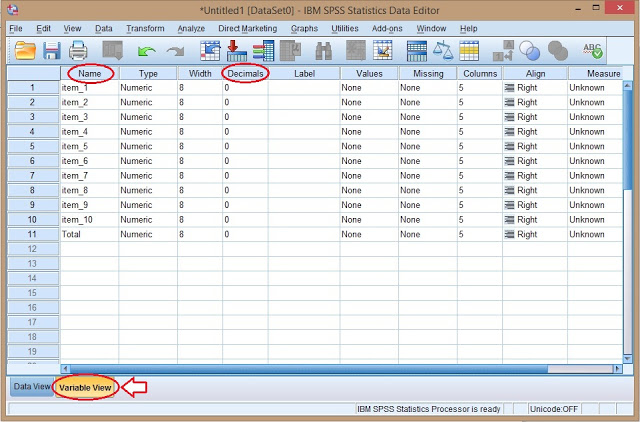640x422 pixels.
Task: Click the horizontal scrollbar left arrow
Action: (65, 369)
